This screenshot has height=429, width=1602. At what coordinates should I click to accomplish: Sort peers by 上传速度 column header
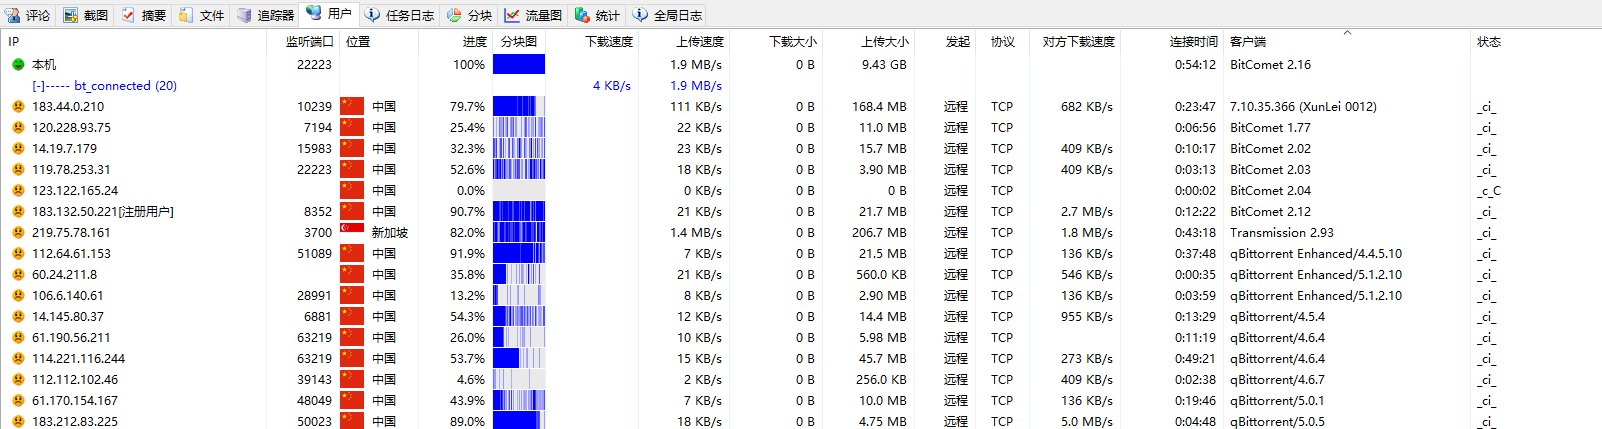(699, 42)
